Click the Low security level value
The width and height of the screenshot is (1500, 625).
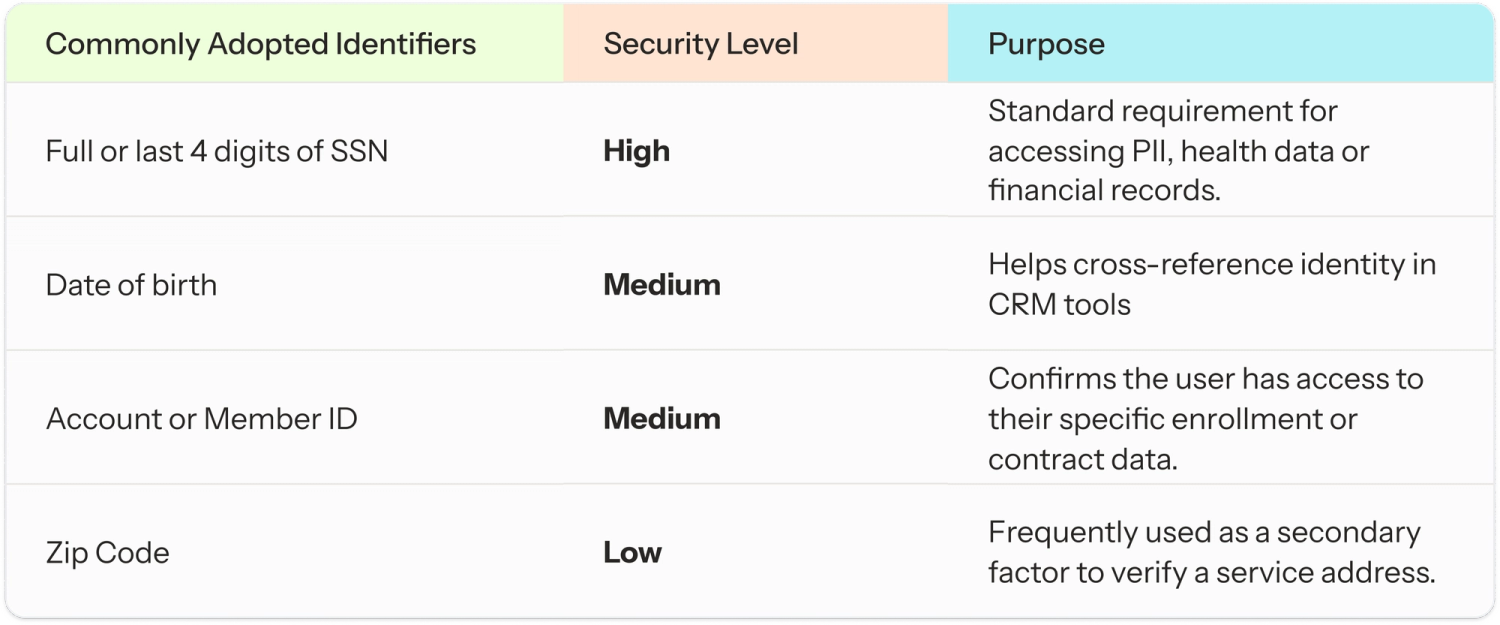[x=632, y=552]
